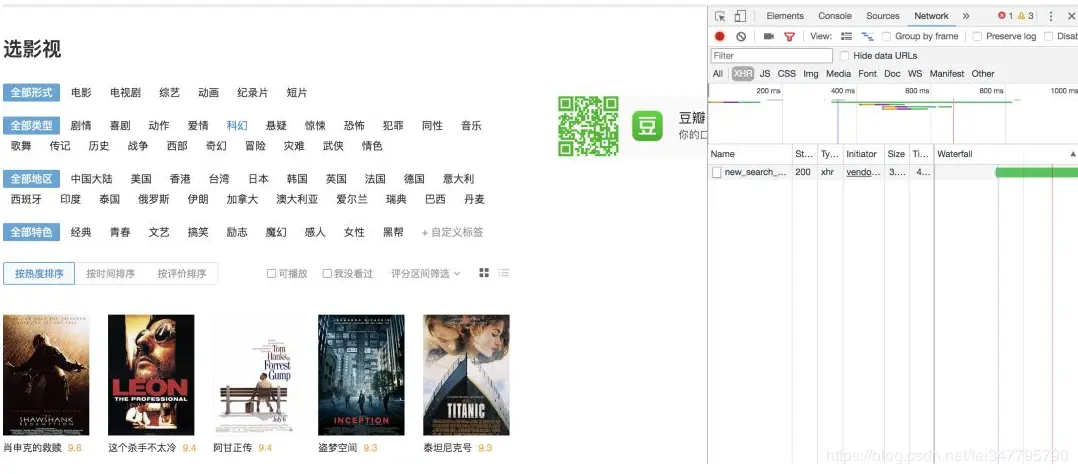Select the 全部形式 tag
The height and width of the screenshot is (474, 1078).
32,93
